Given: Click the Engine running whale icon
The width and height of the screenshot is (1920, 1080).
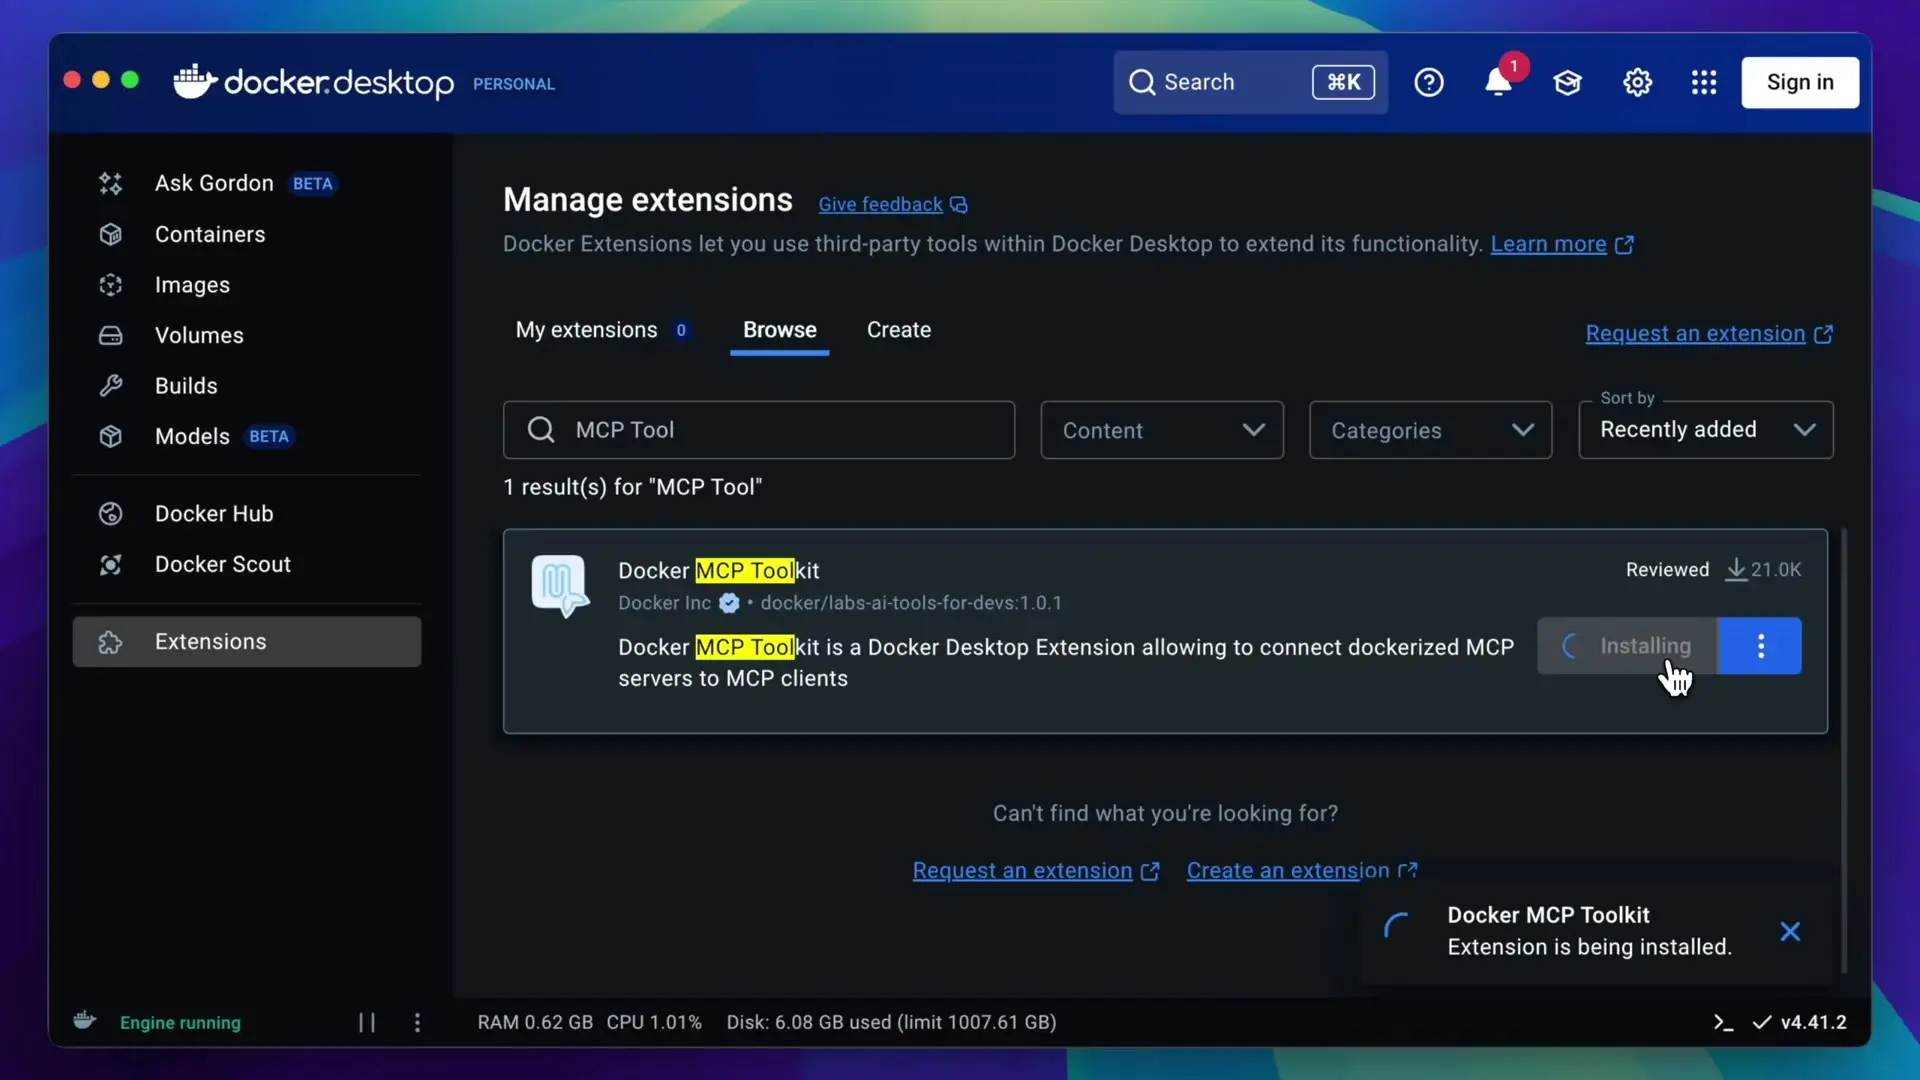Looking at the screenshot, I should (x=85, y=1020).
